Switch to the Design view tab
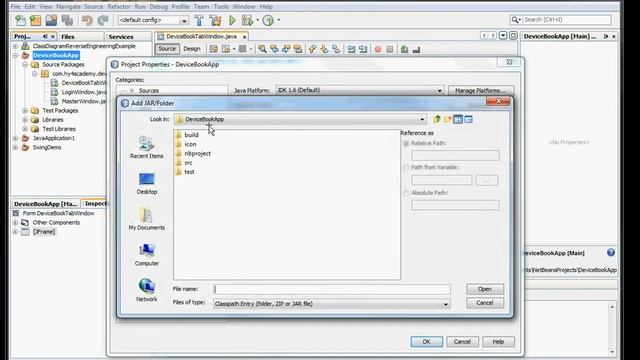 [x=192, y=49]
